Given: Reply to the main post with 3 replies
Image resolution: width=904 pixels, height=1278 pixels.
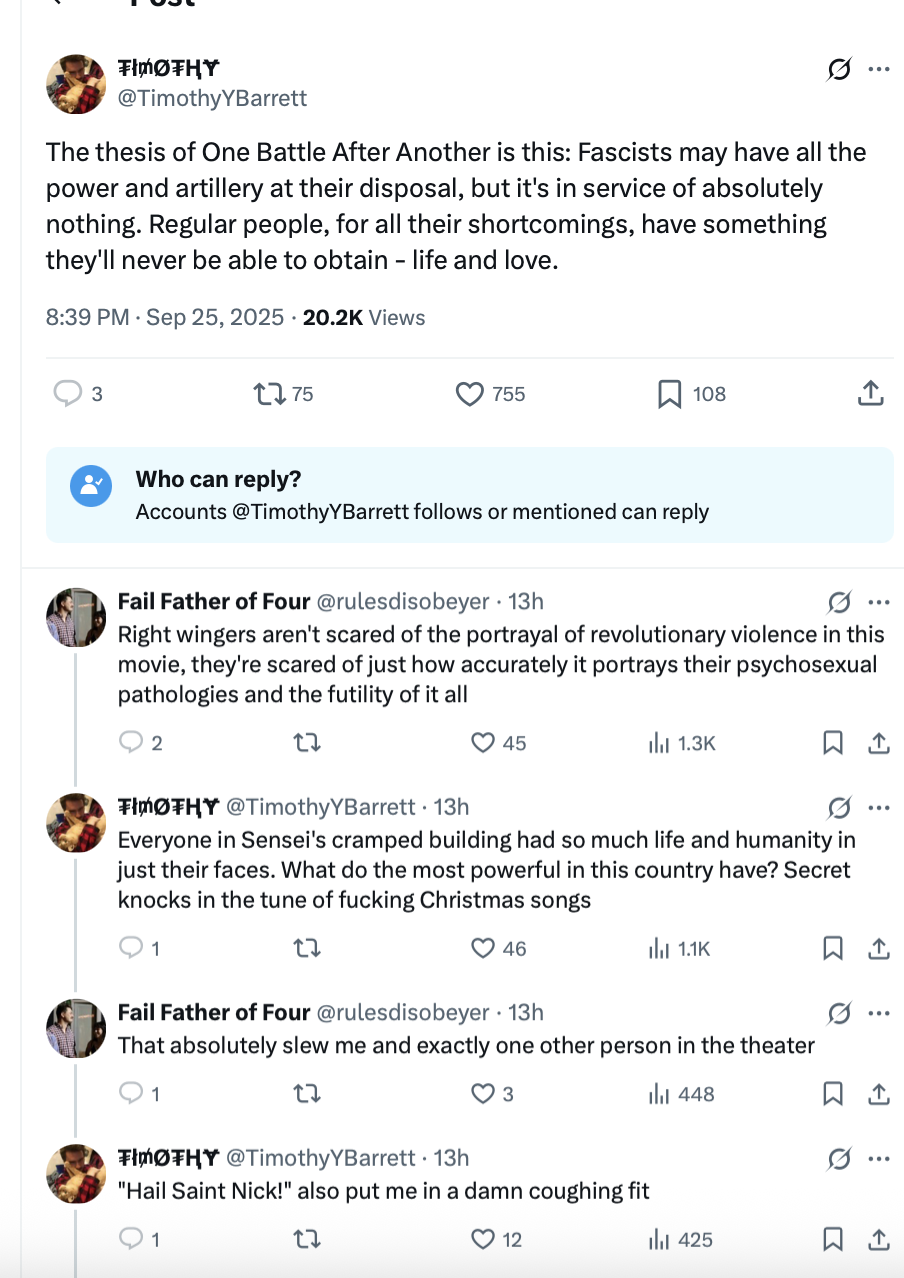Looking at the screenshot, I should coord(67,394).
